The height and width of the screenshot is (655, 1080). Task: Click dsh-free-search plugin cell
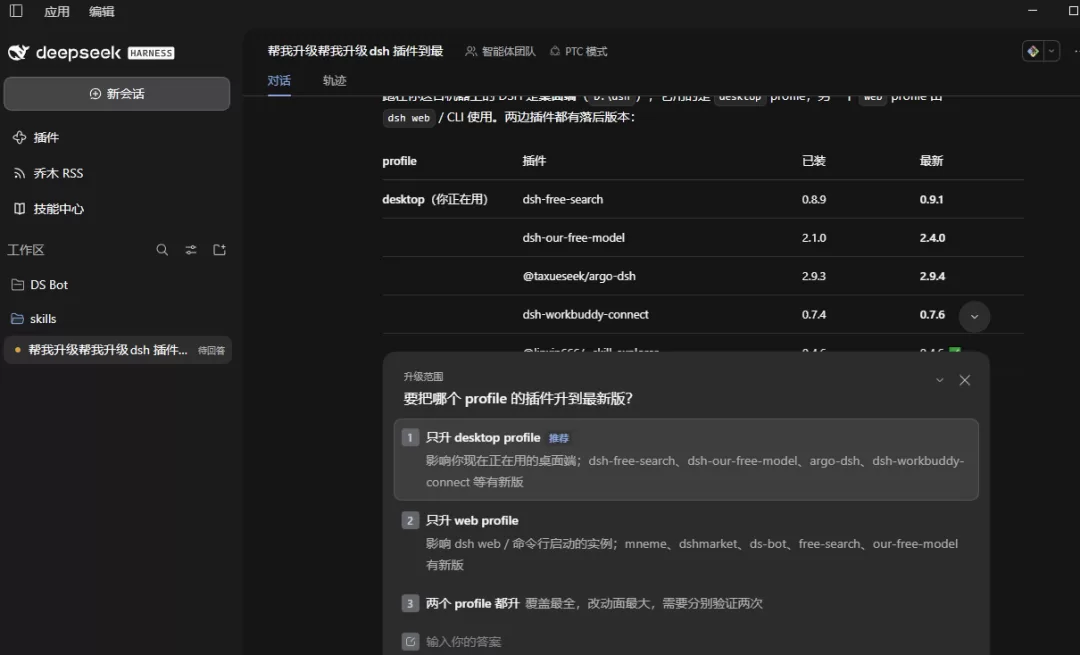(x=563, y=199)
